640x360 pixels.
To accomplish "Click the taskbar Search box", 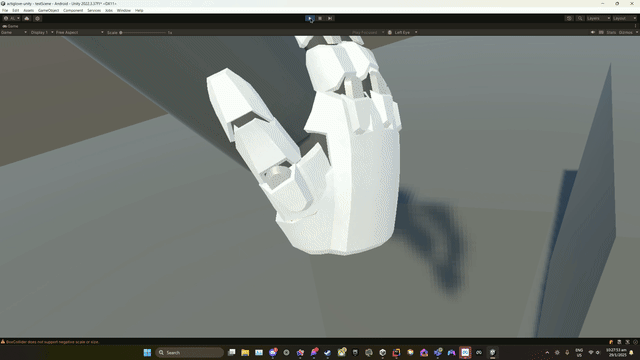I will (x=190, y=352).
